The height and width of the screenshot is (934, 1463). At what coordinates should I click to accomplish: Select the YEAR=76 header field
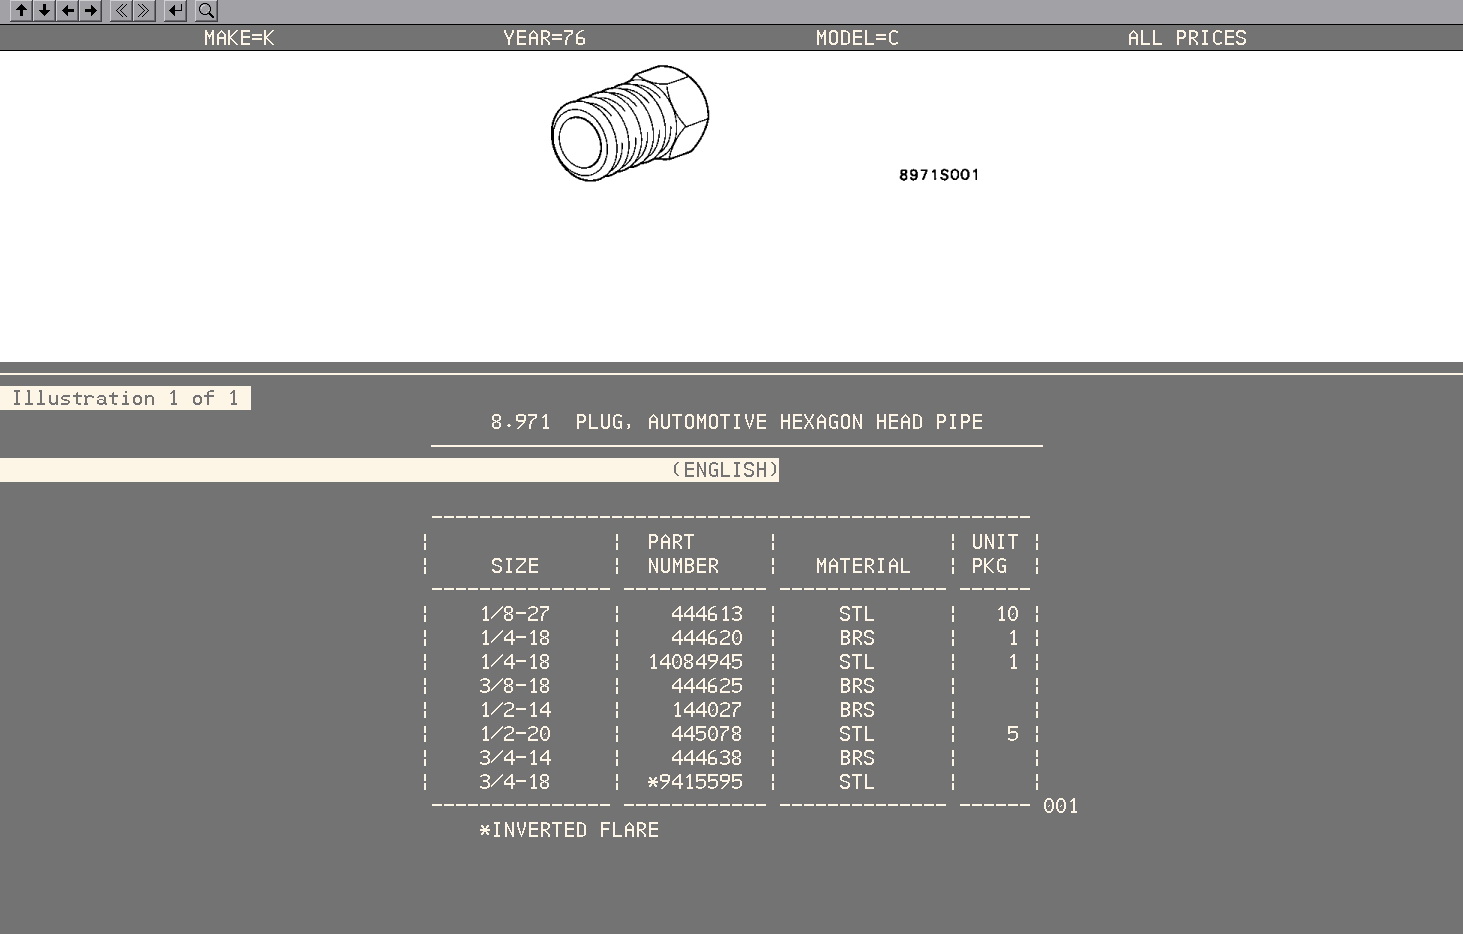544,38
